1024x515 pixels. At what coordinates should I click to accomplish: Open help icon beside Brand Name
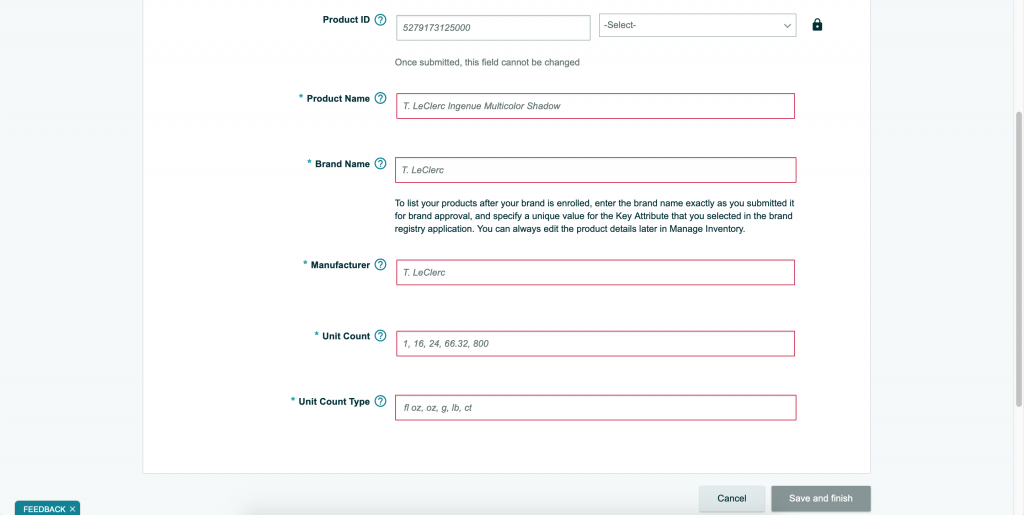click(x=380, y=164)
